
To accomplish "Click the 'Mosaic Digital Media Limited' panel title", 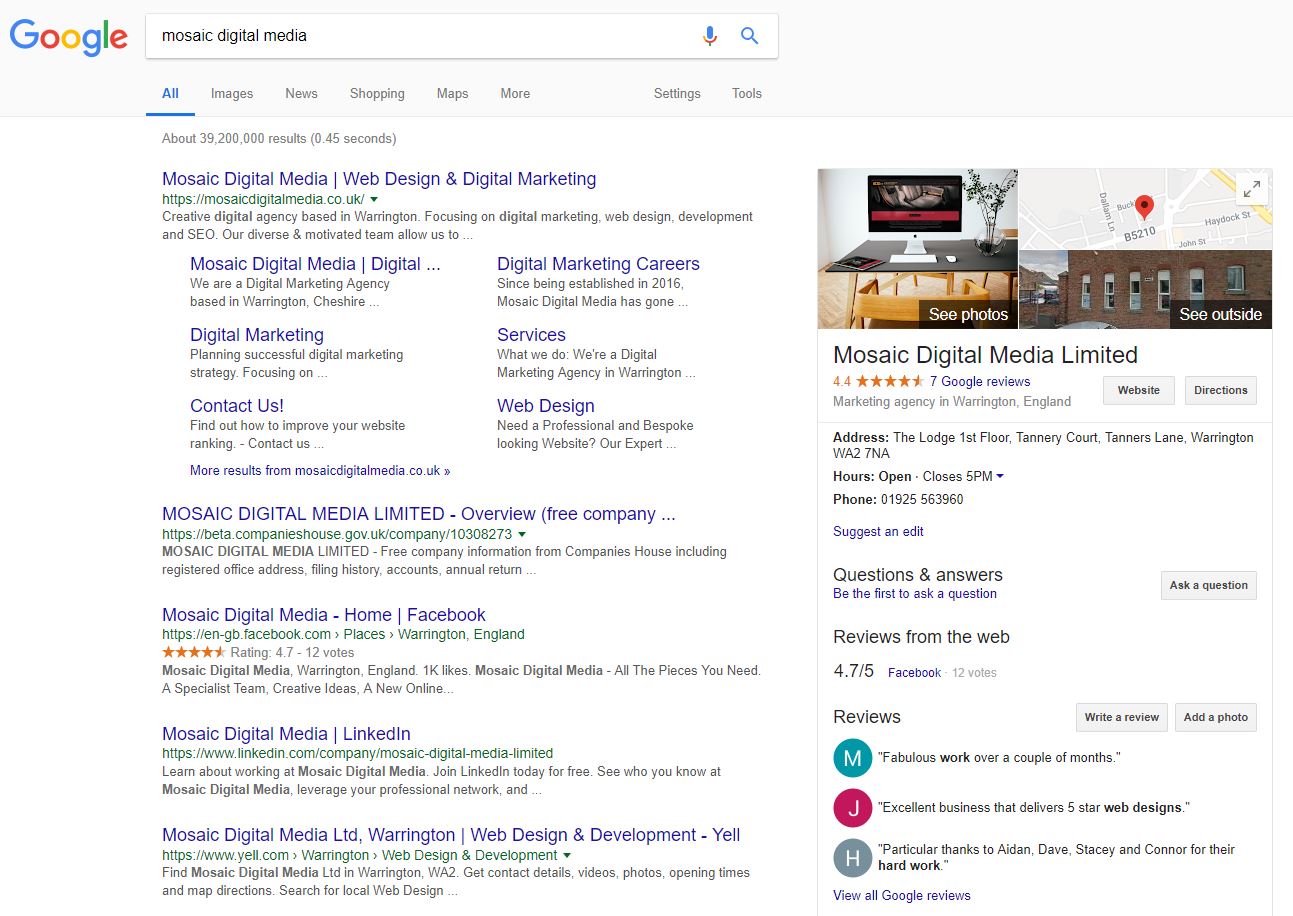I will pos(985,355).
